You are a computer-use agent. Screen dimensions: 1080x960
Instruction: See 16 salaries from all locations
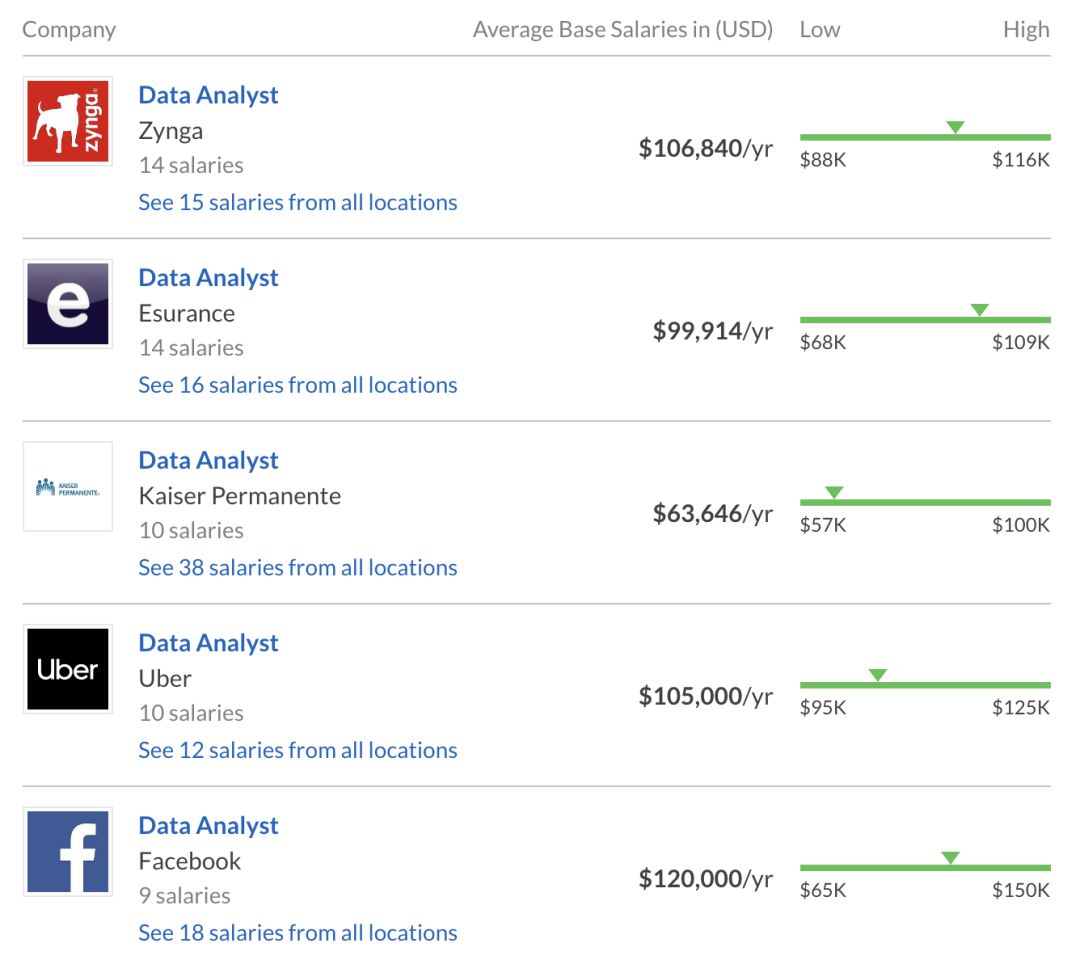click(297, 385)
